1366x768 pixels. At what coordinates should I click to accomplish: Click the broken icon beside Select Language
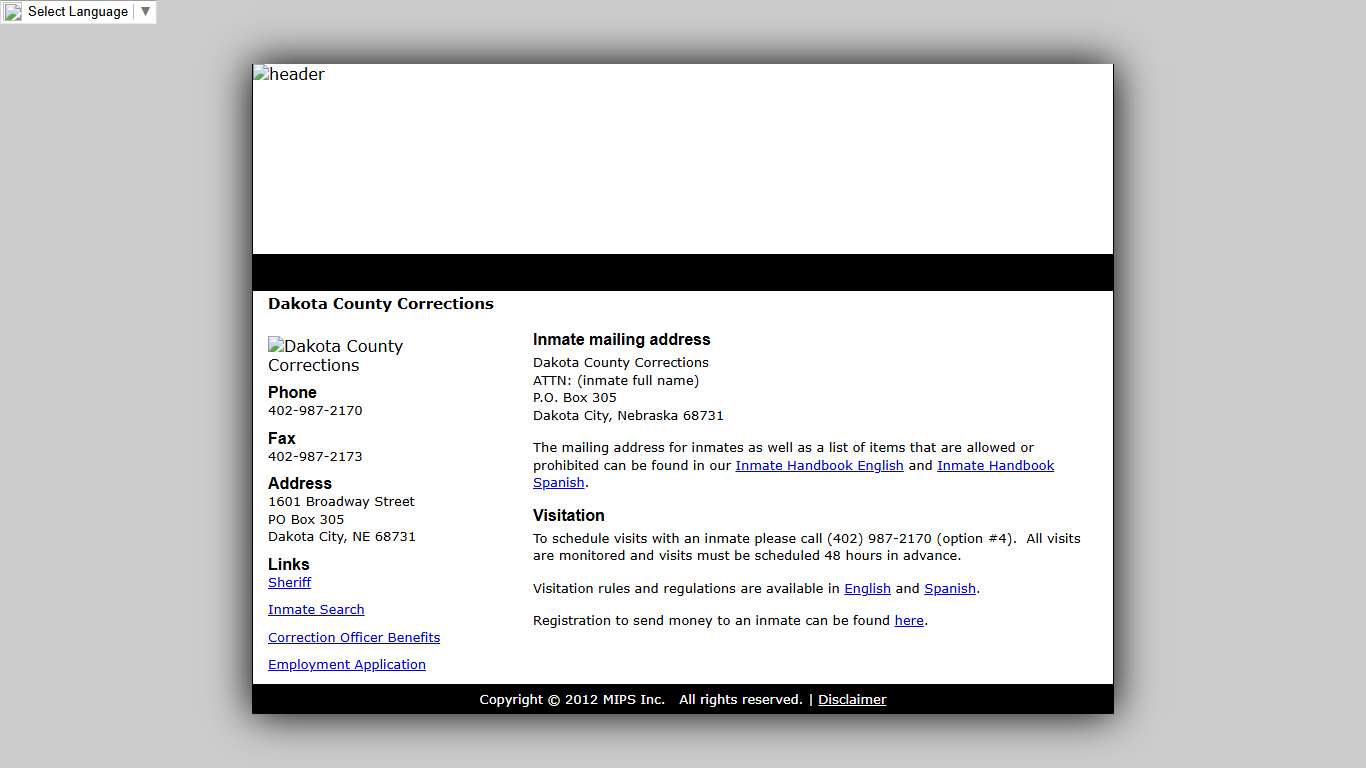[13, 12]
